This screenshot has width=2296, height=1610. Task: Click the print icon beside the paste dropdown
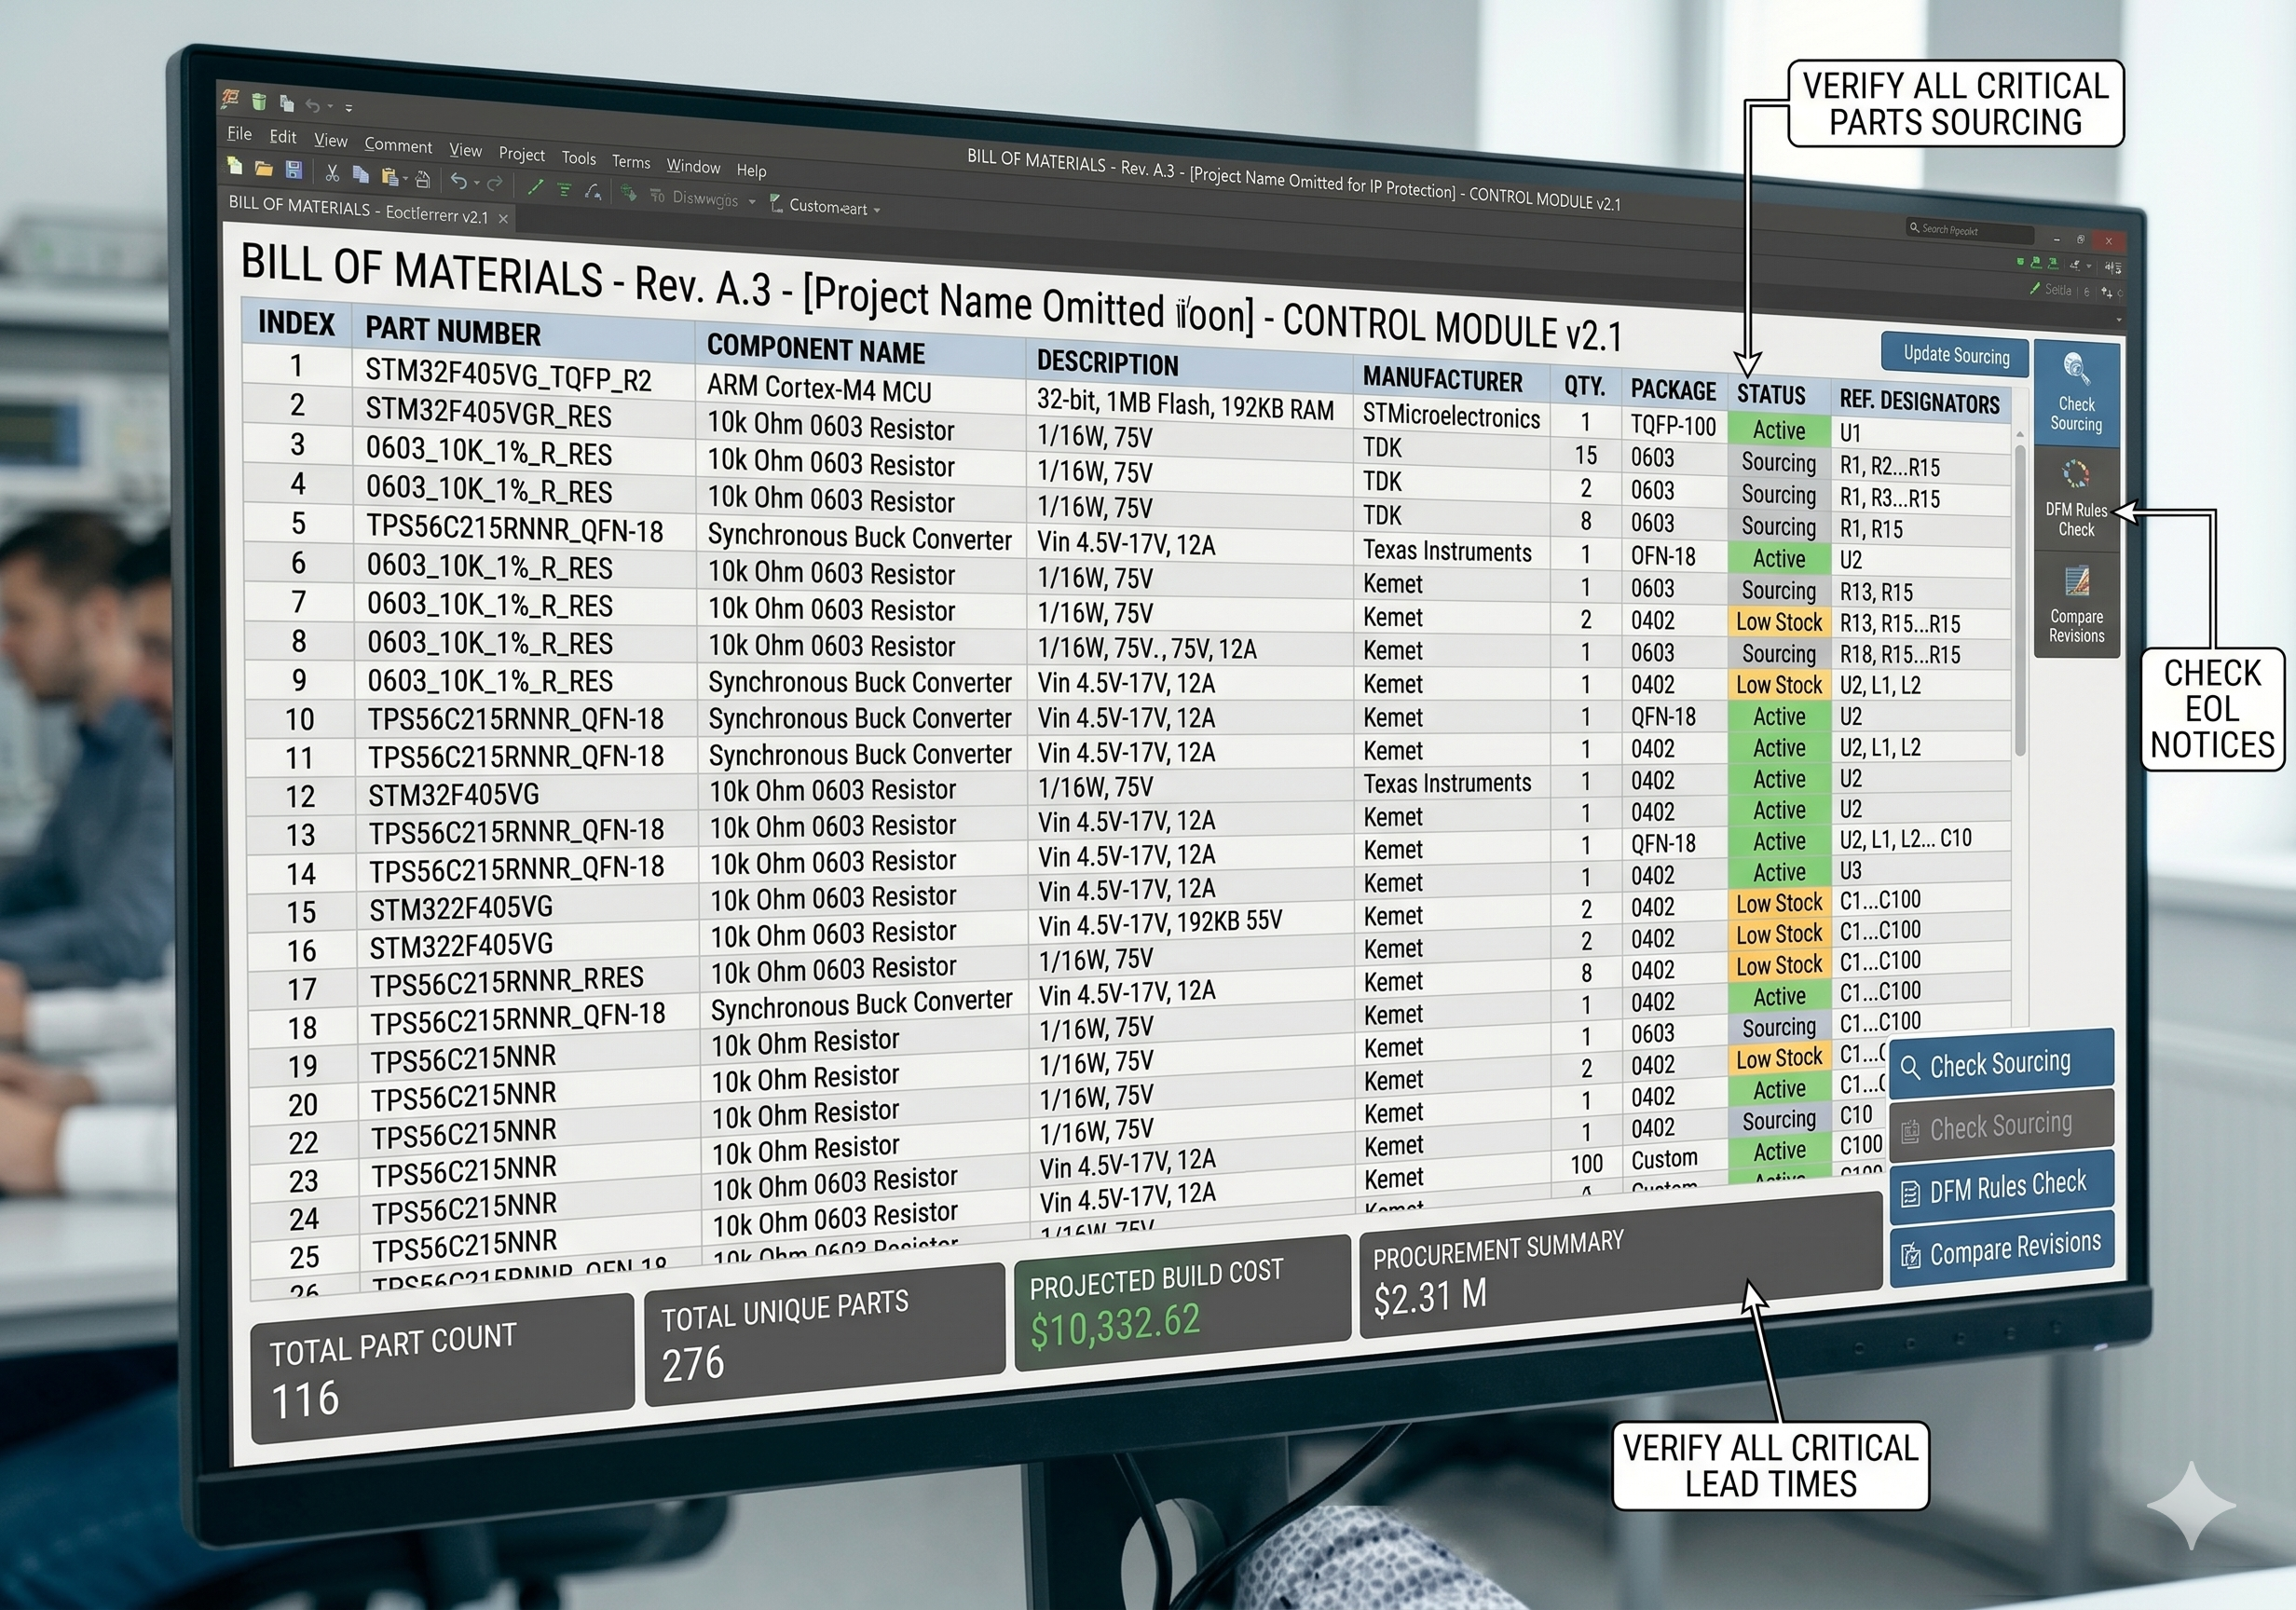pos(423,180)
